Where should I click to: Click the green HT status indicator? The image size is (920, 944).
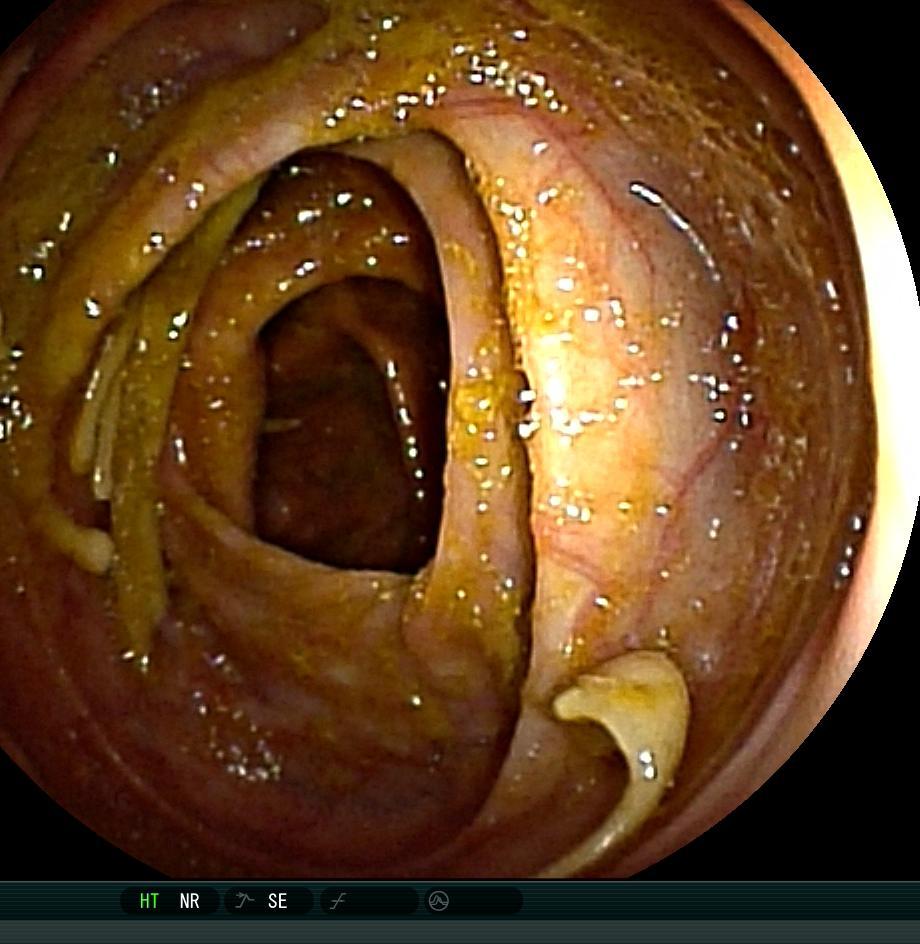tap(149, 901)
